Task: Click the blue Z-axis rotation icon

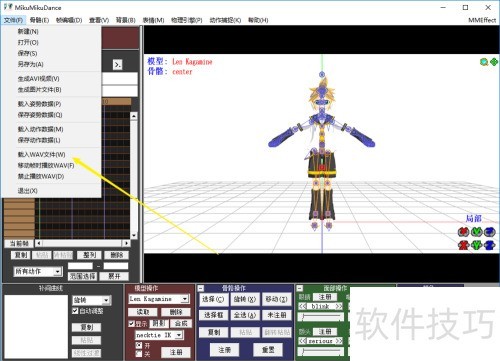Action: [x=490, y=231]
